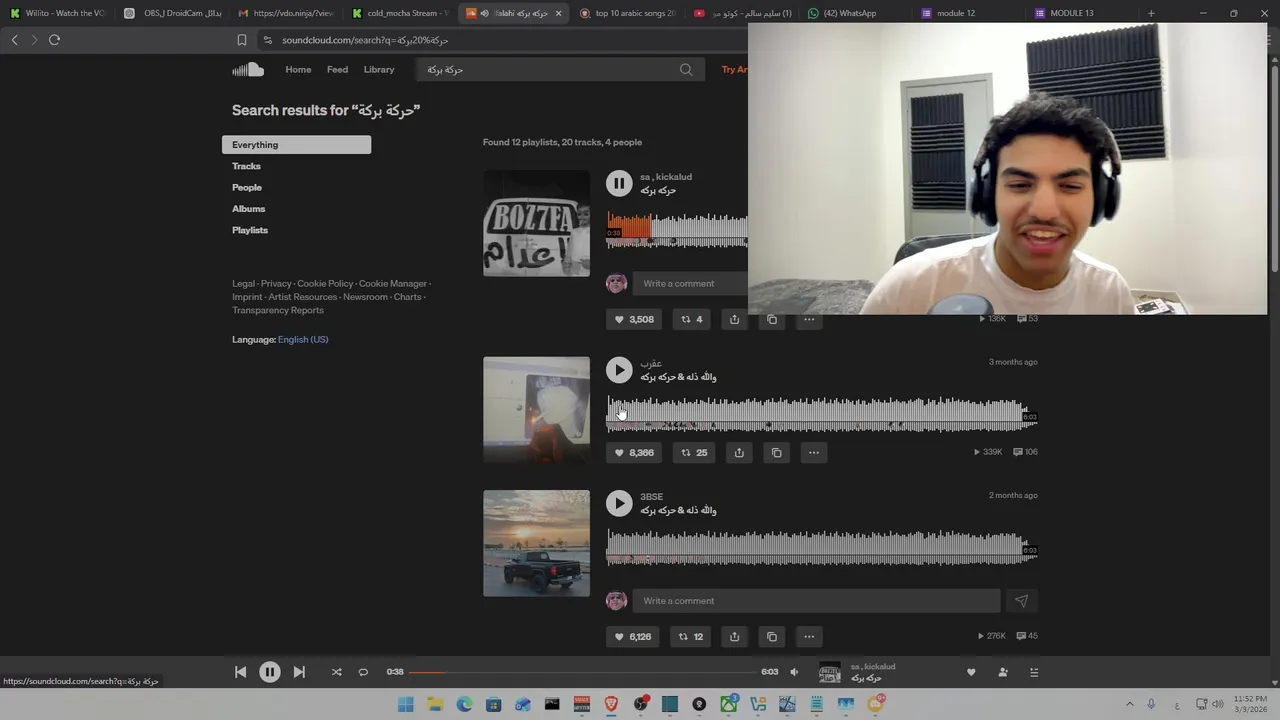The width and height of the screenshot is (1280, 720).
Task: Copy link of the 3BSE track
Action: point(772,636)
